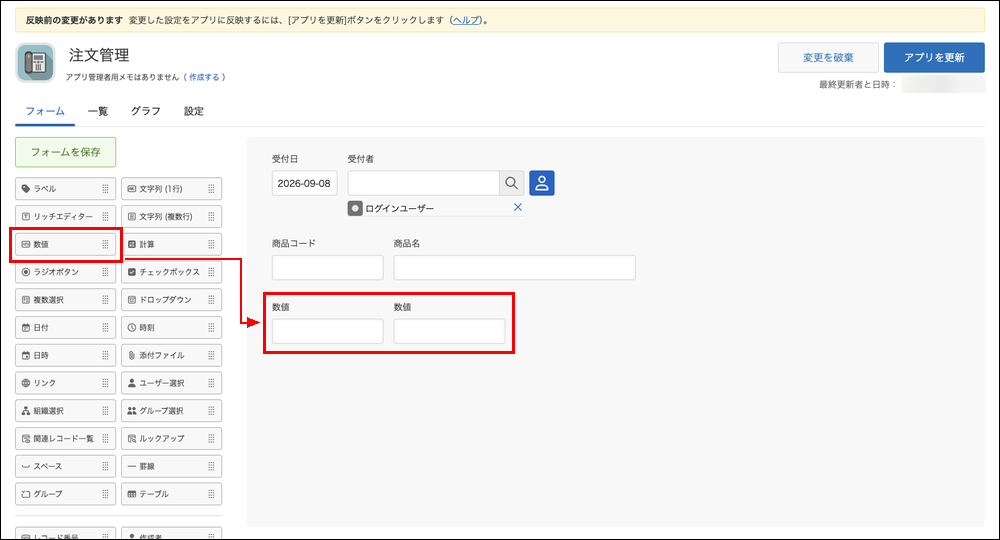The width and height of the screenshot is (1000, 540).
Task: Select the チェックボックス field item
Action: [x=172, y=272]
